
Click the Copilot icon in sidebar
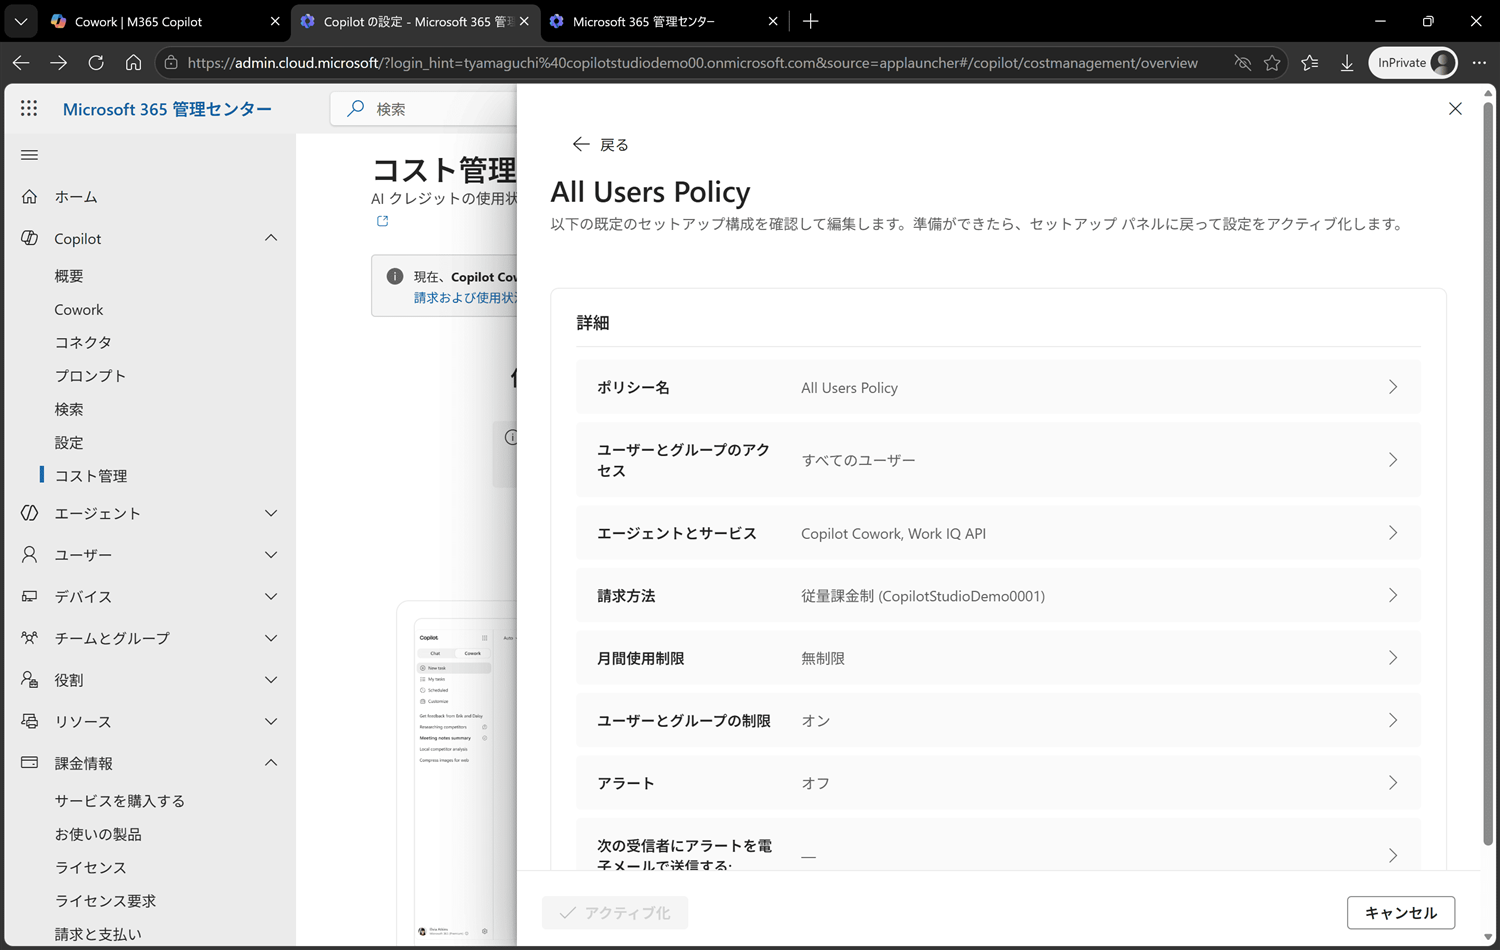[30, 238]
